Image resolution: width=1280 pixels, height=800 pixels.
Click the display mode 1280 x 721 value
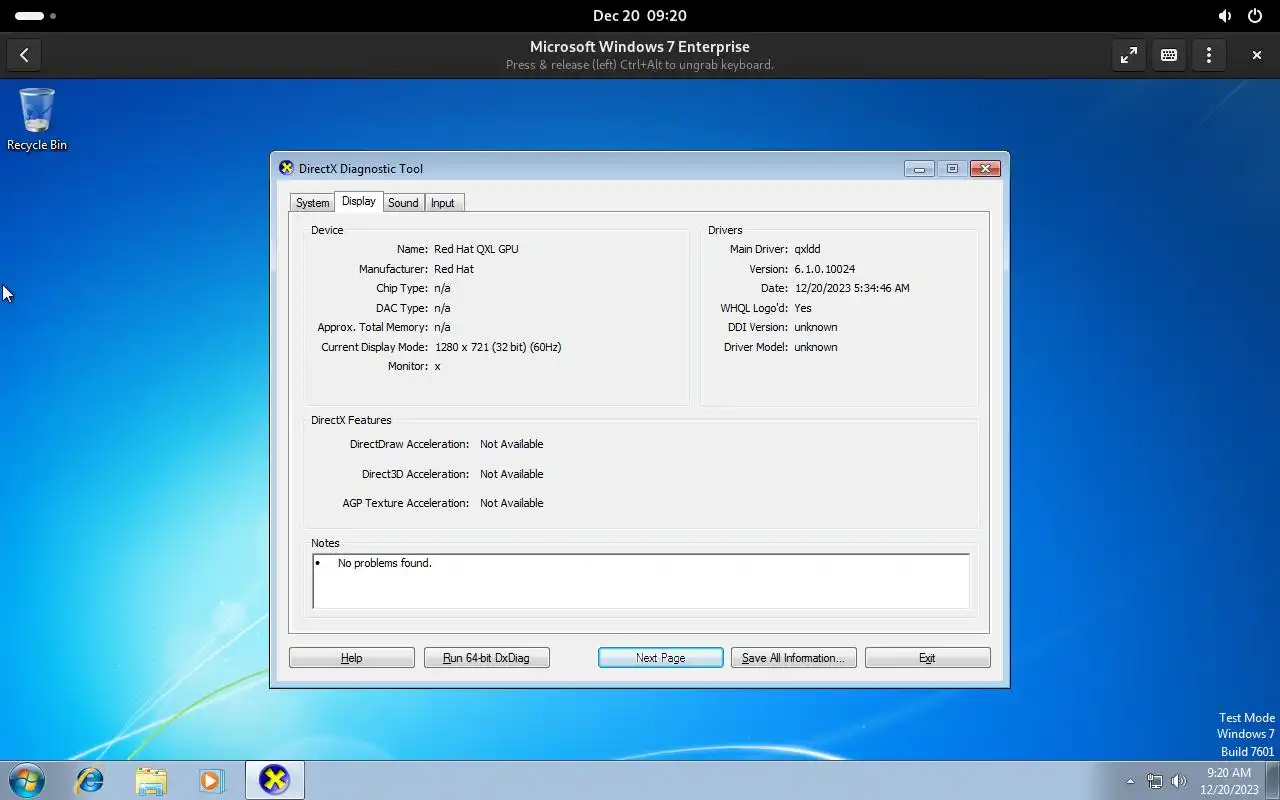(x=498, y=347)
